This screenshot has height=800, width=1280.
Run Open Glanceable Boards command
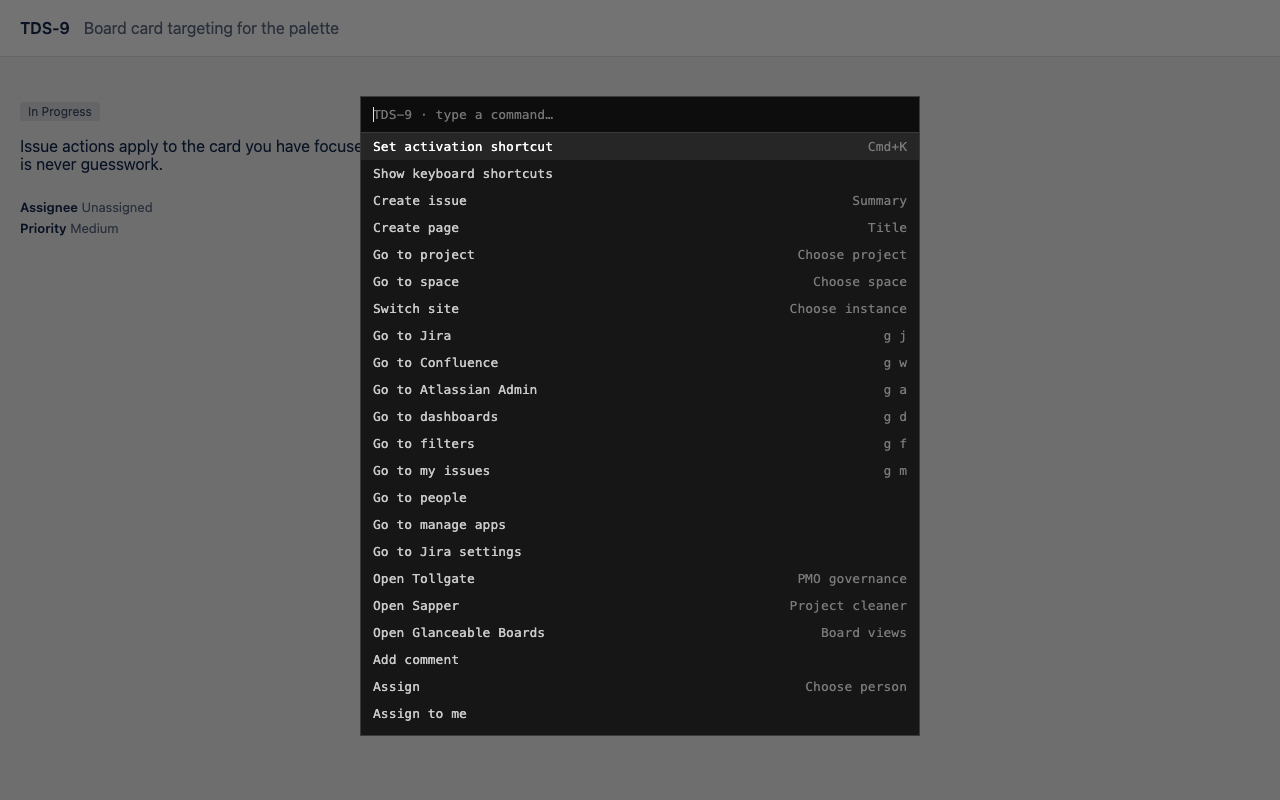point(640,633)
